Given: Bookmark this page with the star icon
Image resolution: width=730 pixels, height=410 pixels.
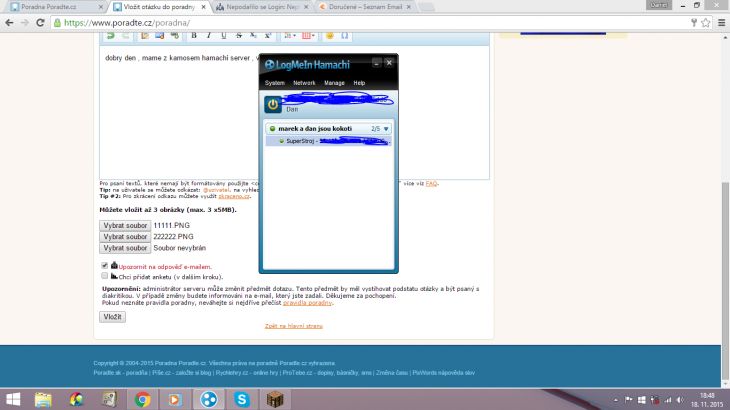Looking at the screenshot, I should 706,22.
